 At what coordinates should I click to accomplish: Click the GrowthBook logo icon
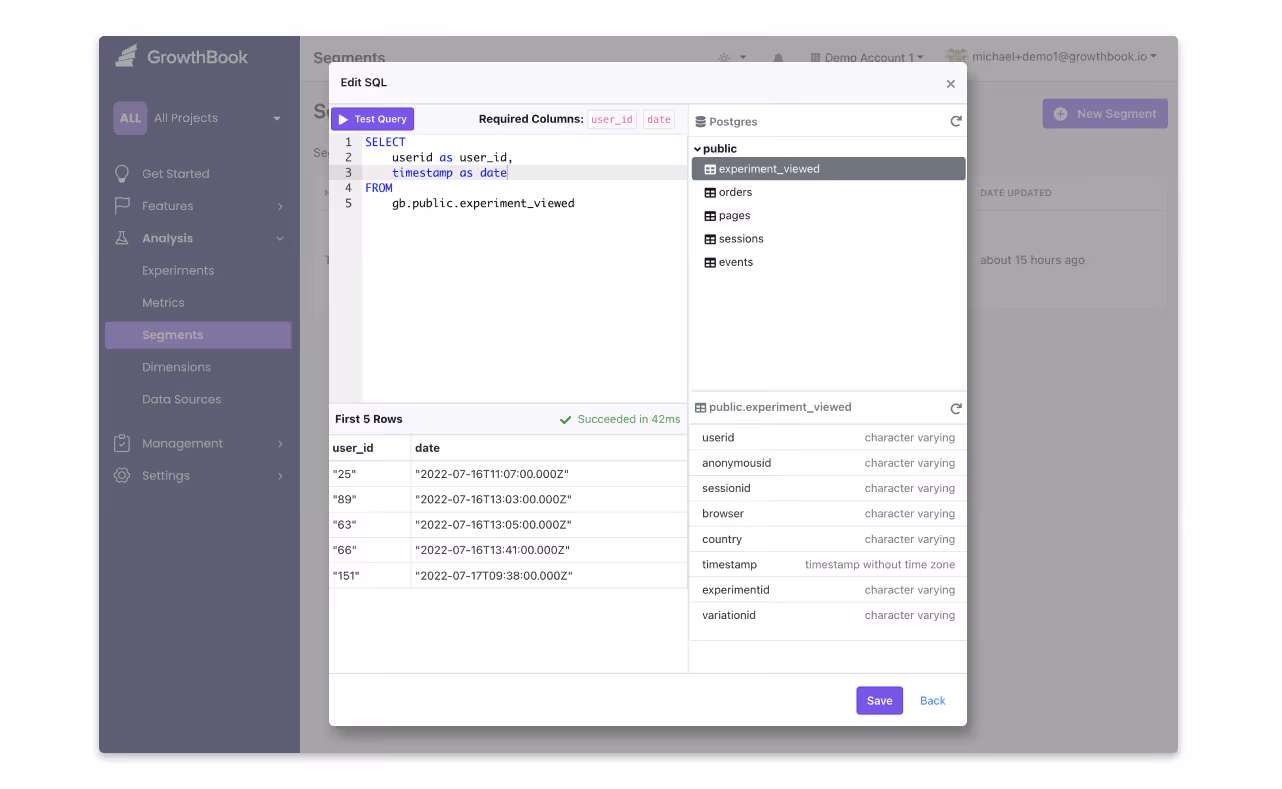pos(125,56)
